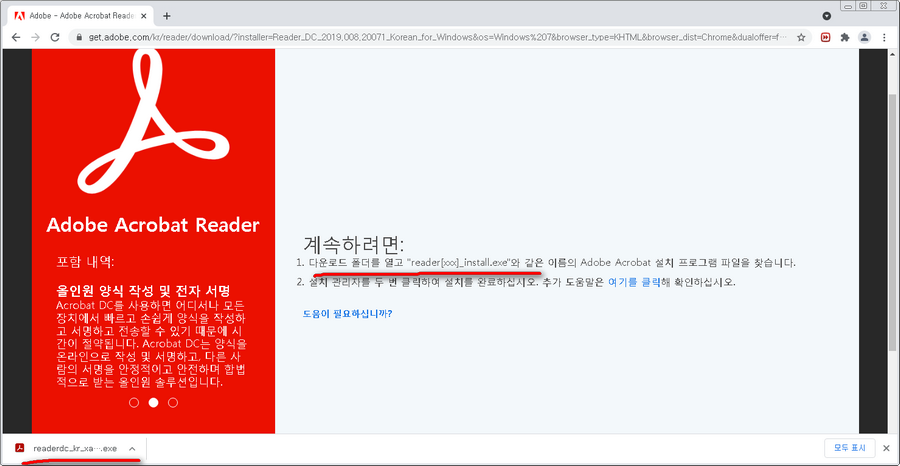This screenshot has height=466, width=900.
Task: View site info via the lock icon
Action: [x=79, y=38]
